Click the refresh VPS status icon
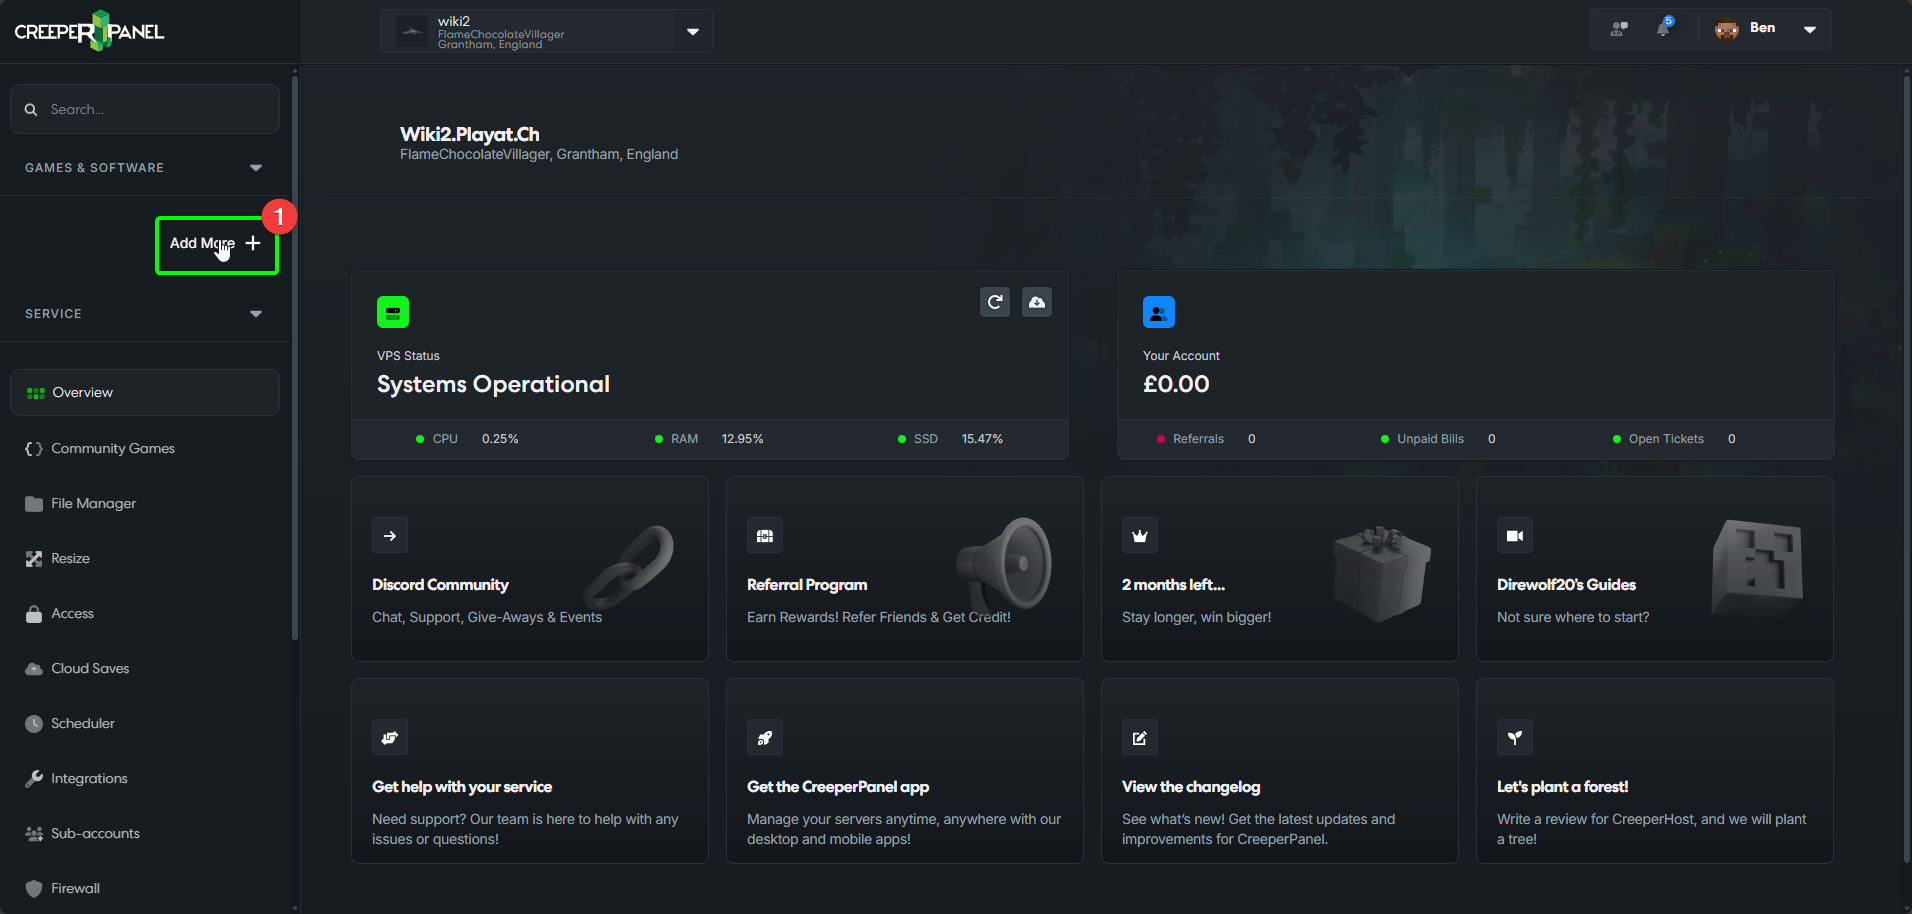 coord(994,302)
